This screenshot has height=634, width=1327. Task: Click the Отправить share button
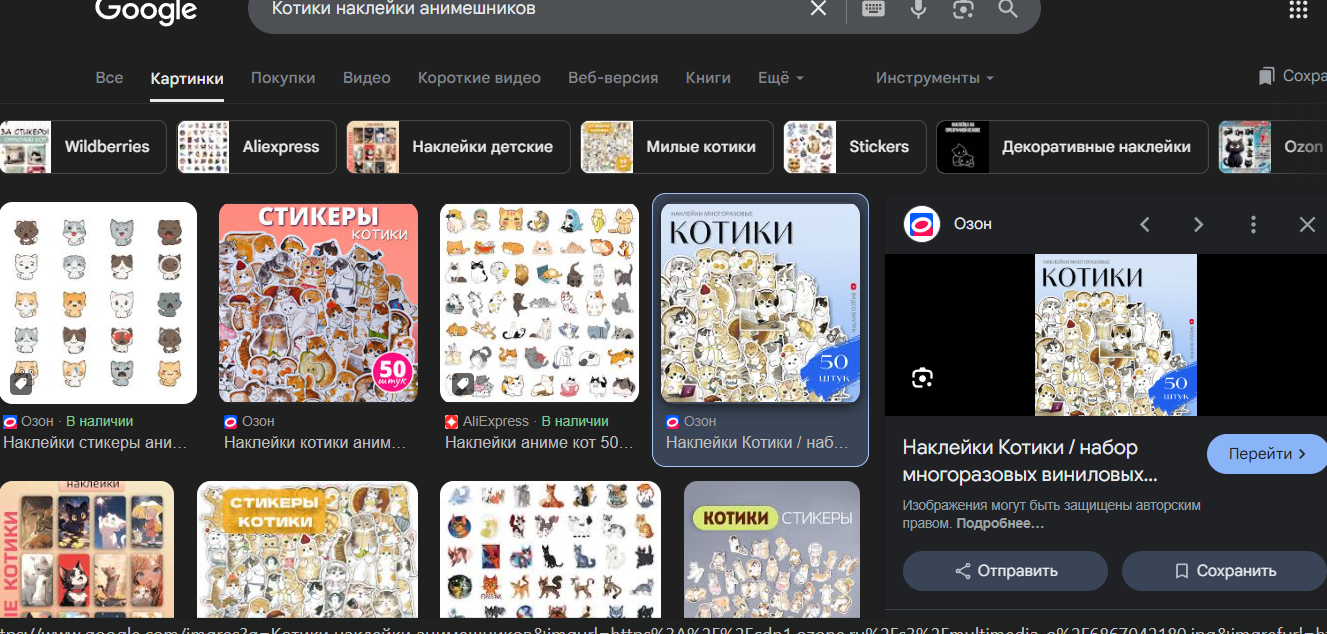point(1005,571)
